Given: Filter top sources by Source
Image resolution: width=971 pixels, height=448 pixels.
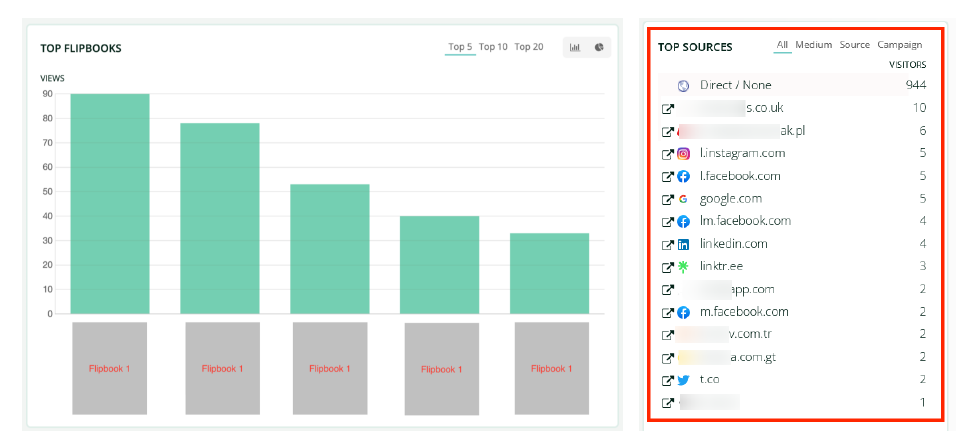Looking at the screenshot, I should [854, 45].
